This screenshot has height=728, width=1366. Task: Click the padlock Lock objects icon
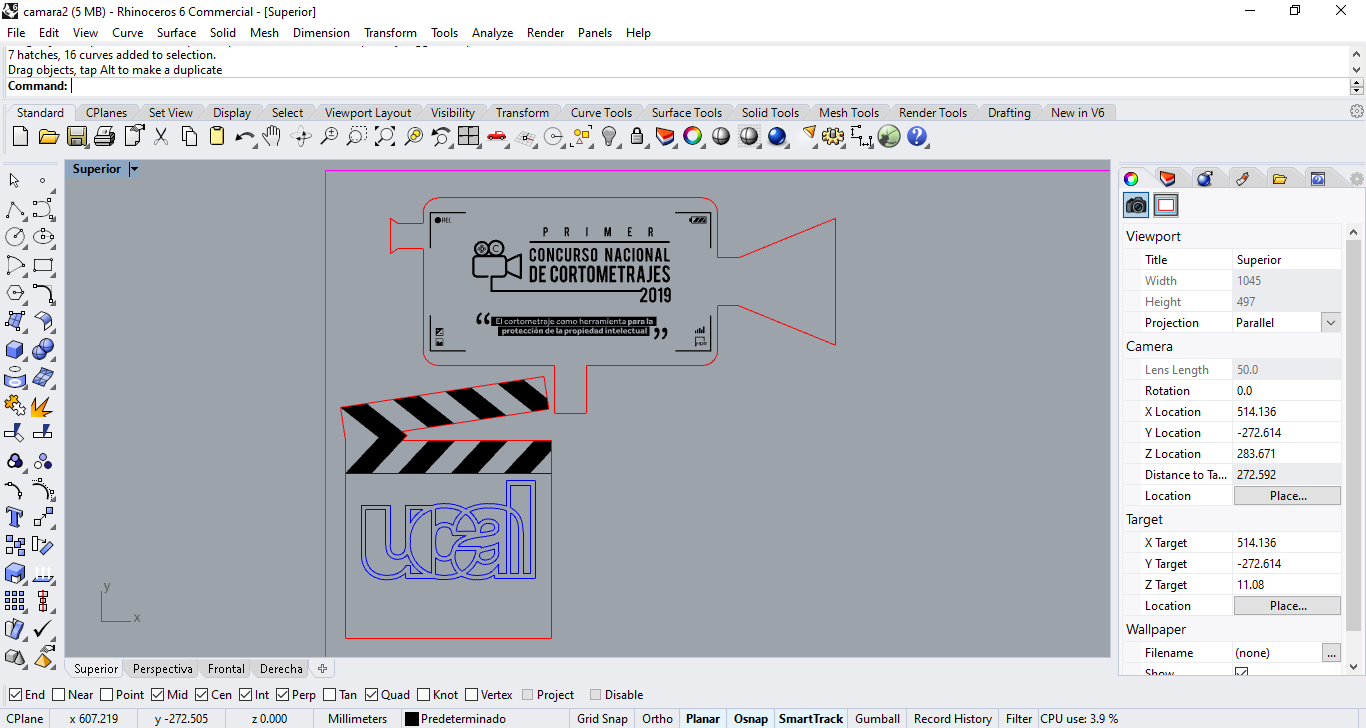pos(637,136)
